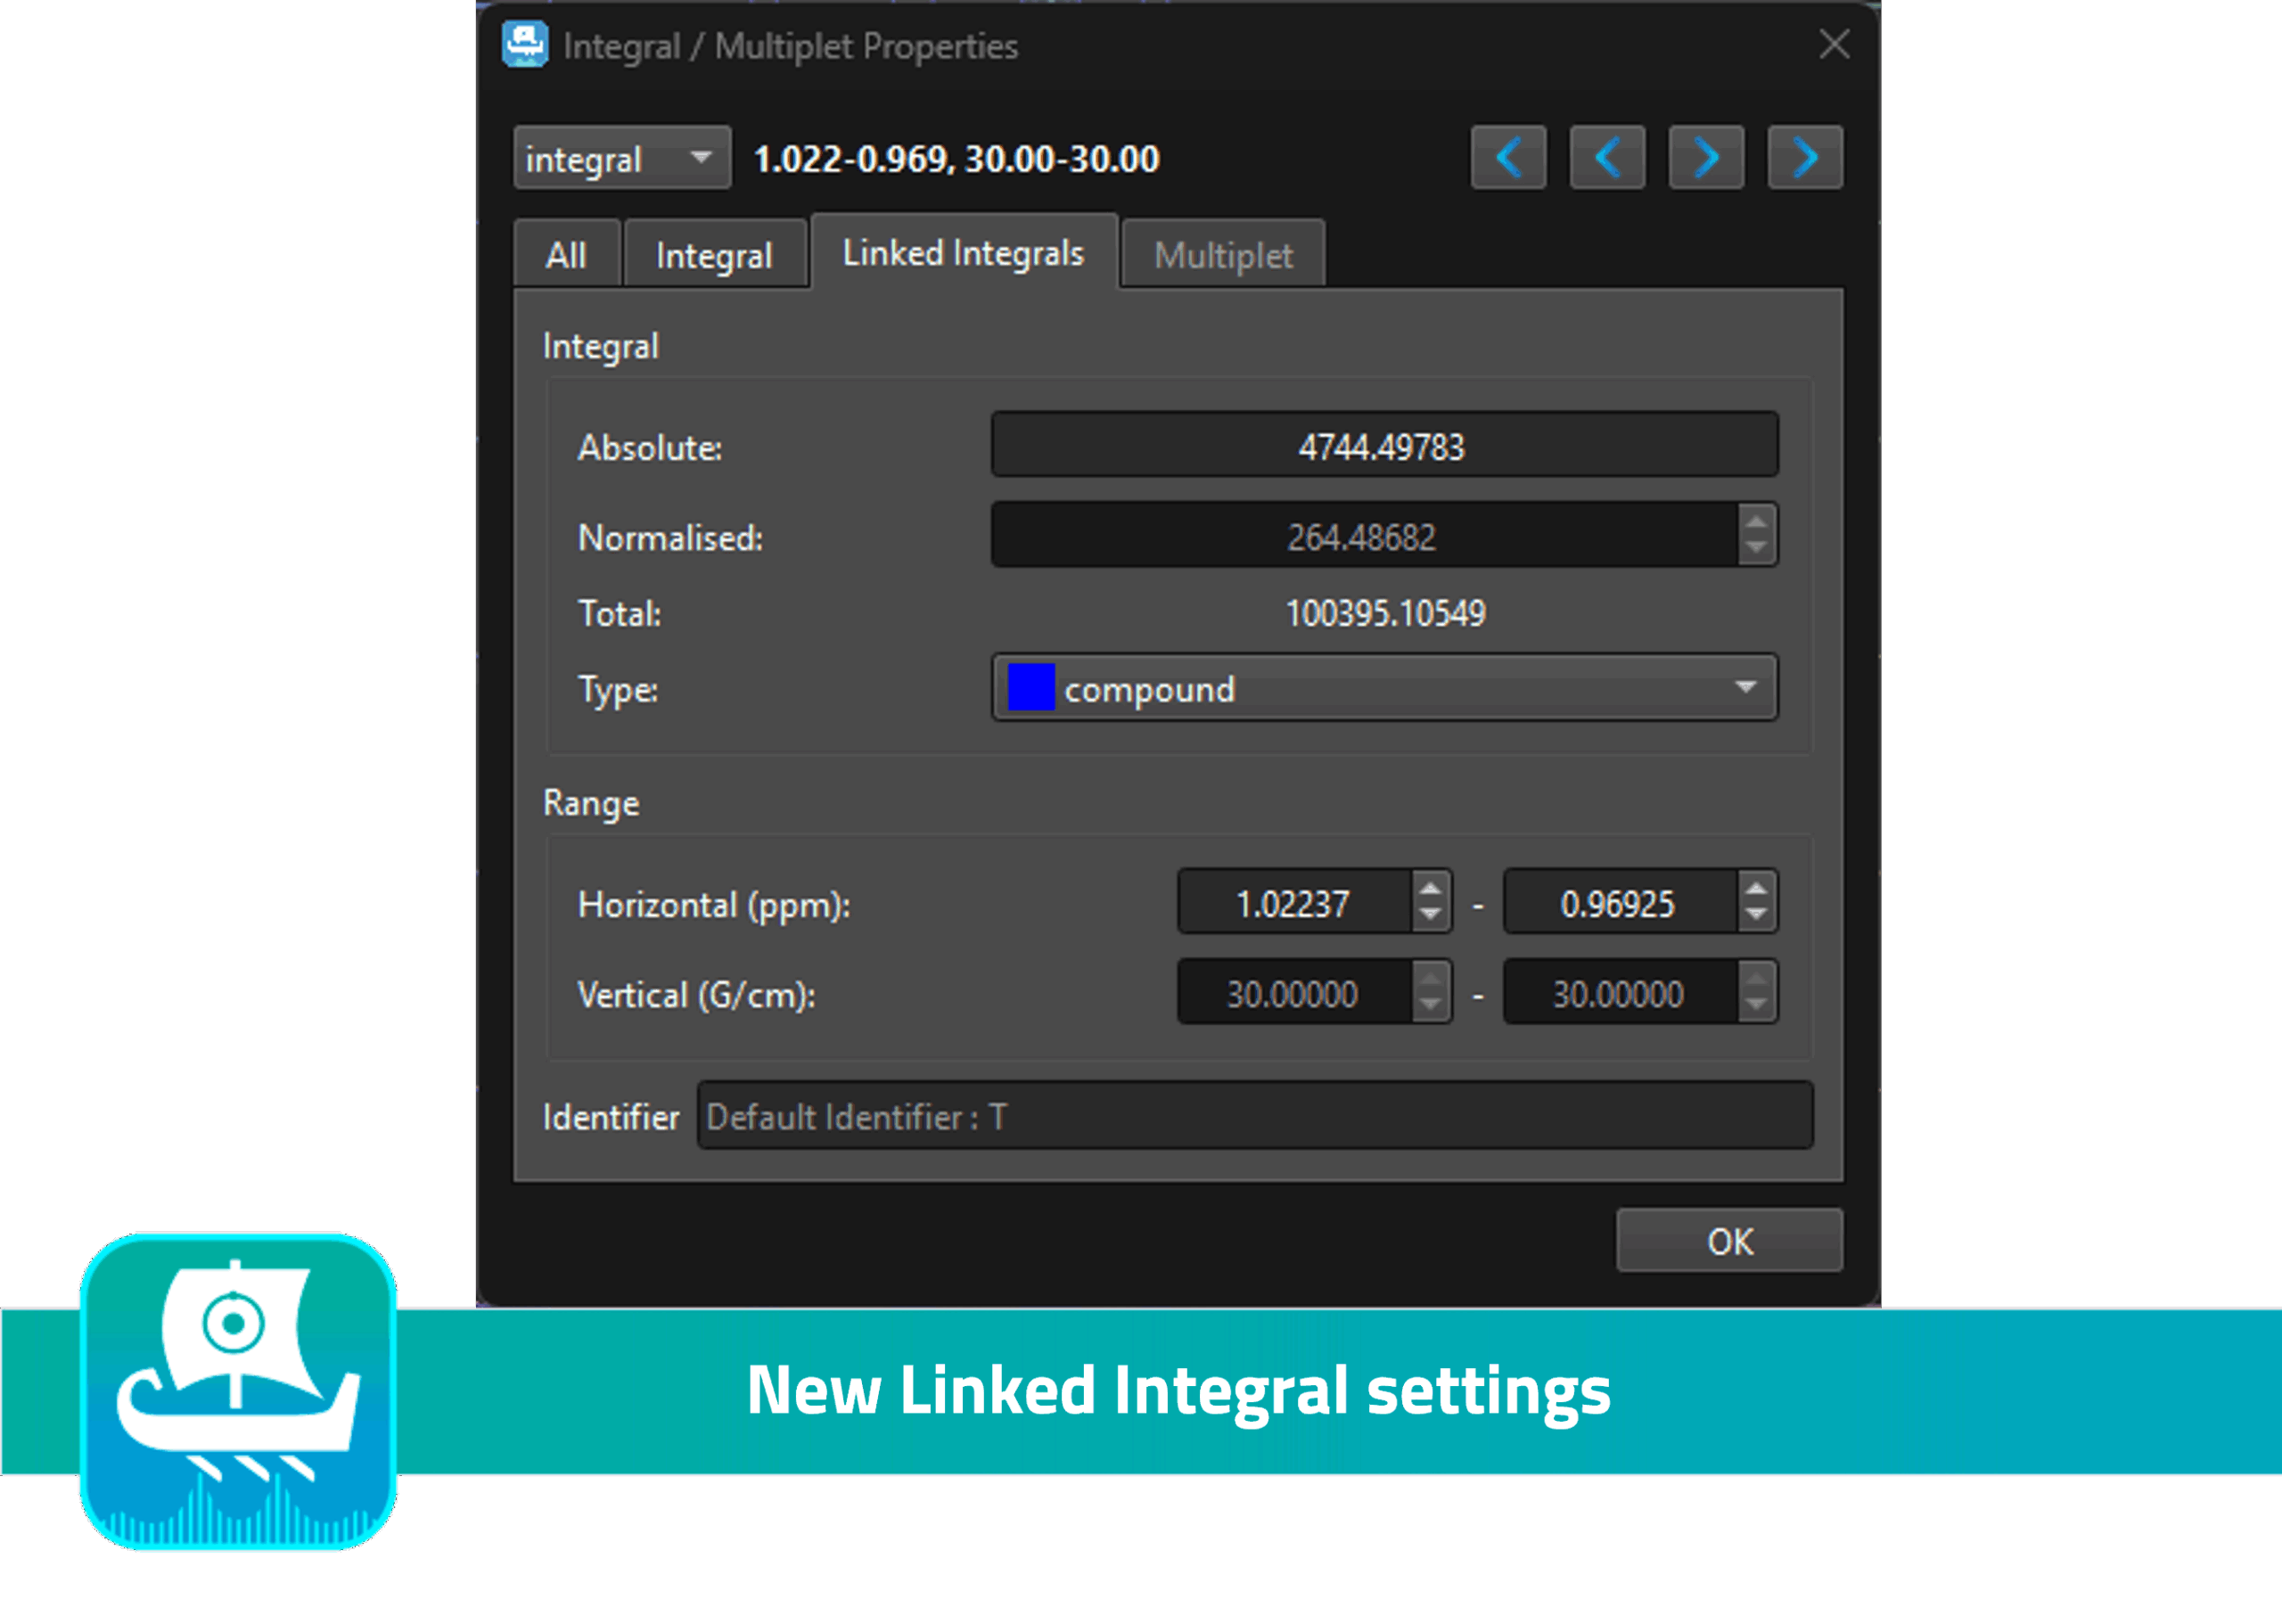This screenshot has height=1624, width=2282.
Task: Click the first (leftmost) navigation arrow
Action: pyautogui.click(x=1507, y=157)
